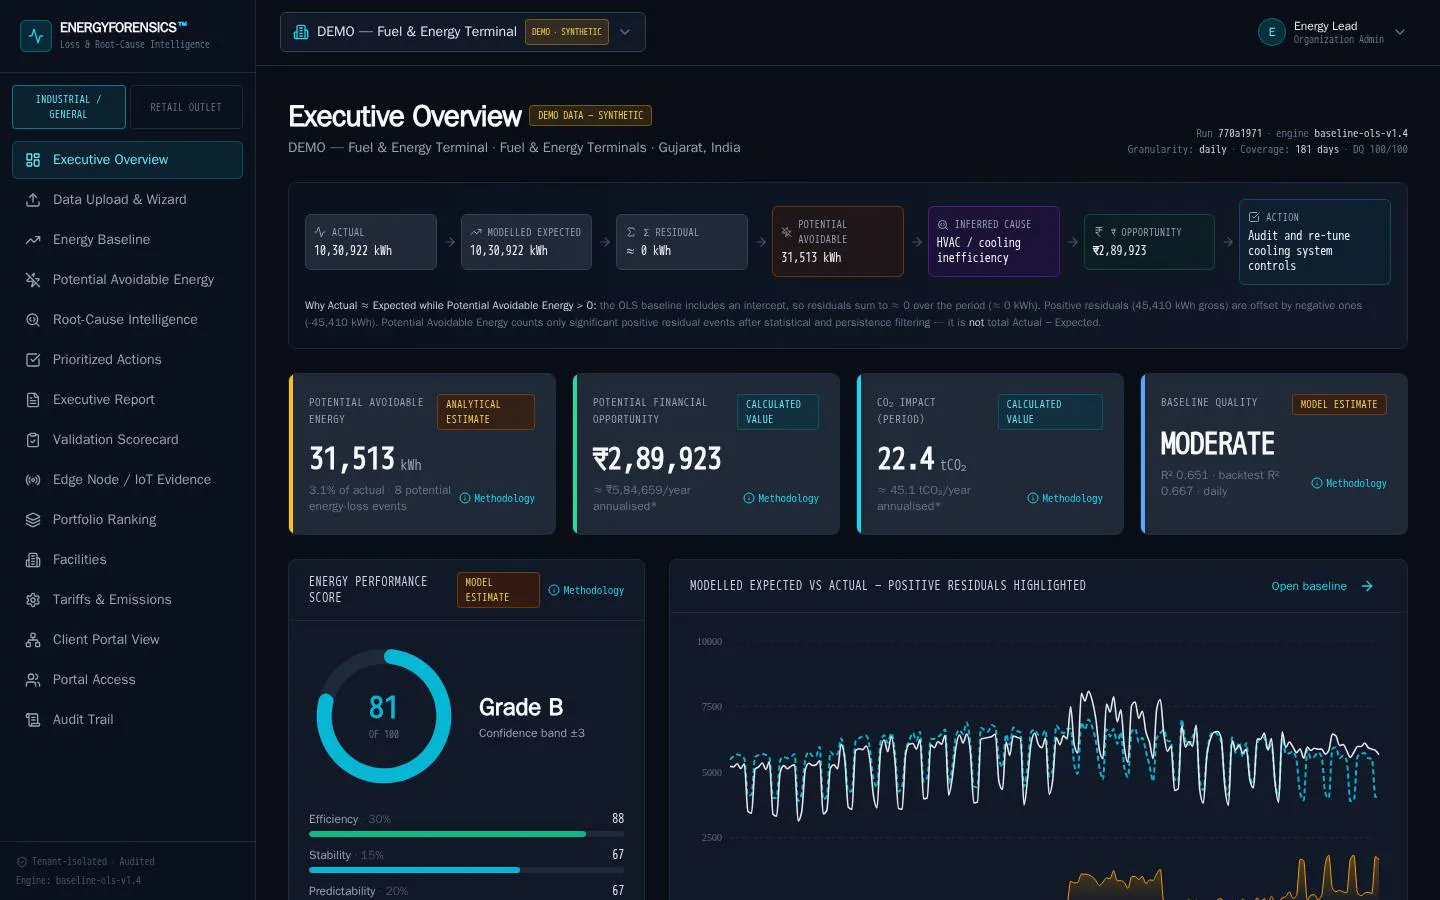The width and height of the screenshot is (1440, 900).
Task: Click the Executive Overview grid icon in sidebar
Action: point(33,160)
